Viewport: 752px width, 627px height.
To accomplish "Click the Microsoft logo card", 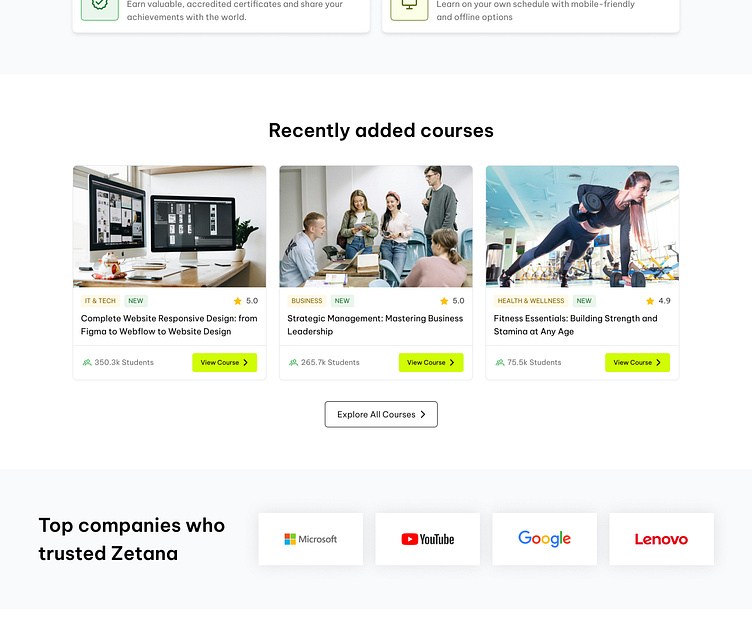I will point(311,539).
